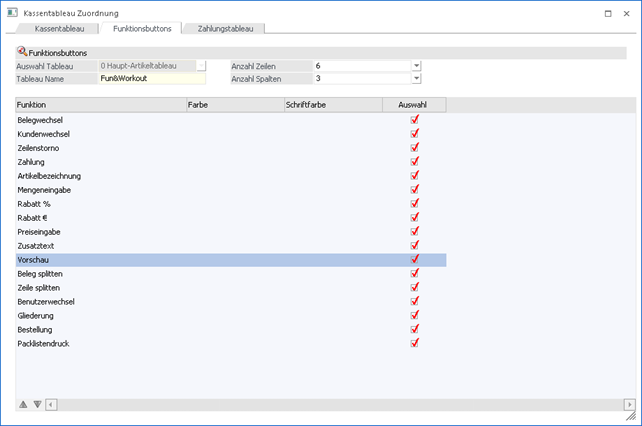Image resolution: width=642 pixels, height=426 pixels.
Task: Click the Kassentableau Zuordnung window title icon
Action: [12, 11]
